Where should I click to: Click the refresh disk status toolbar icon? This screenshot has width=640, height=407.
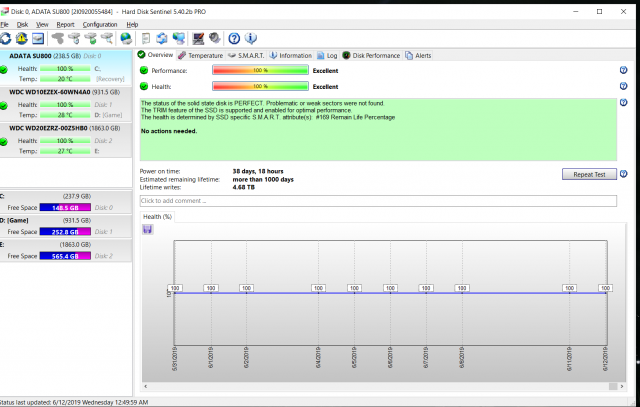[7, 38]
